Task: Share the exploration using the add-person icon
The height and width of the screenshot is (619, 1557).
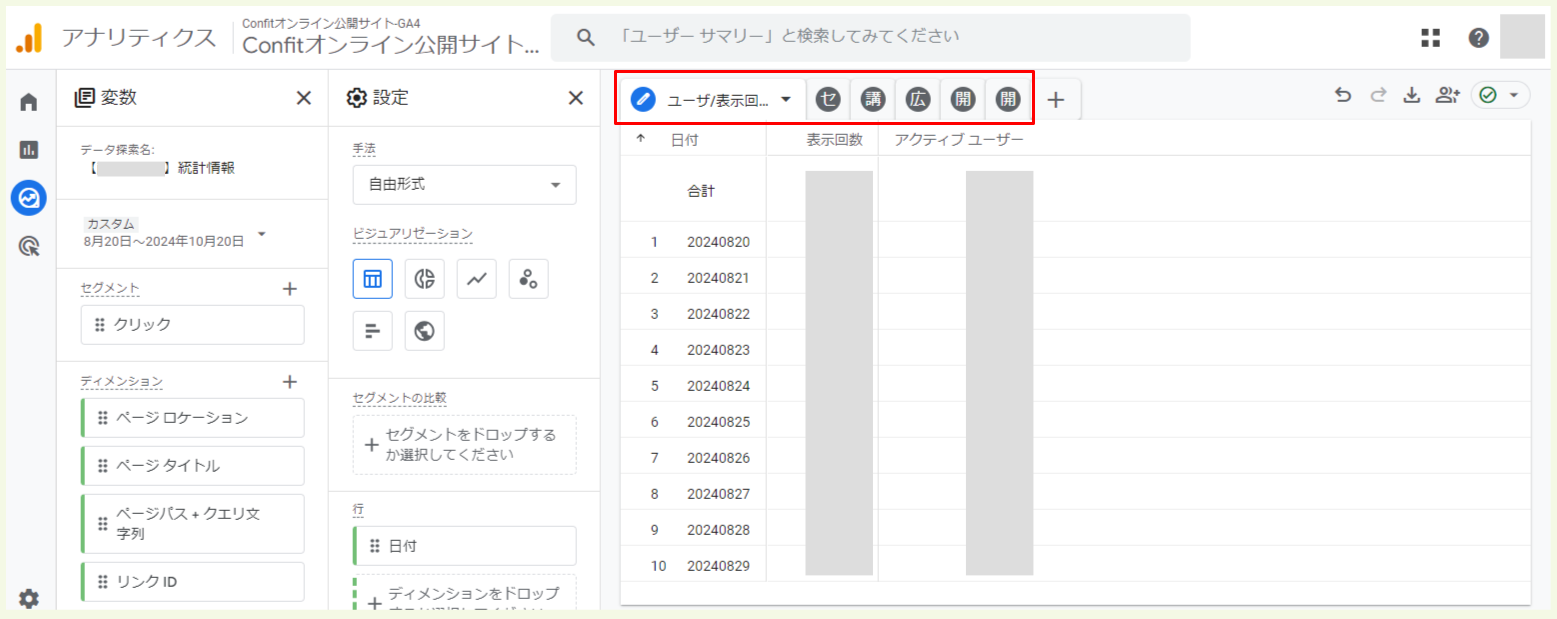Action: point(1447,94)
